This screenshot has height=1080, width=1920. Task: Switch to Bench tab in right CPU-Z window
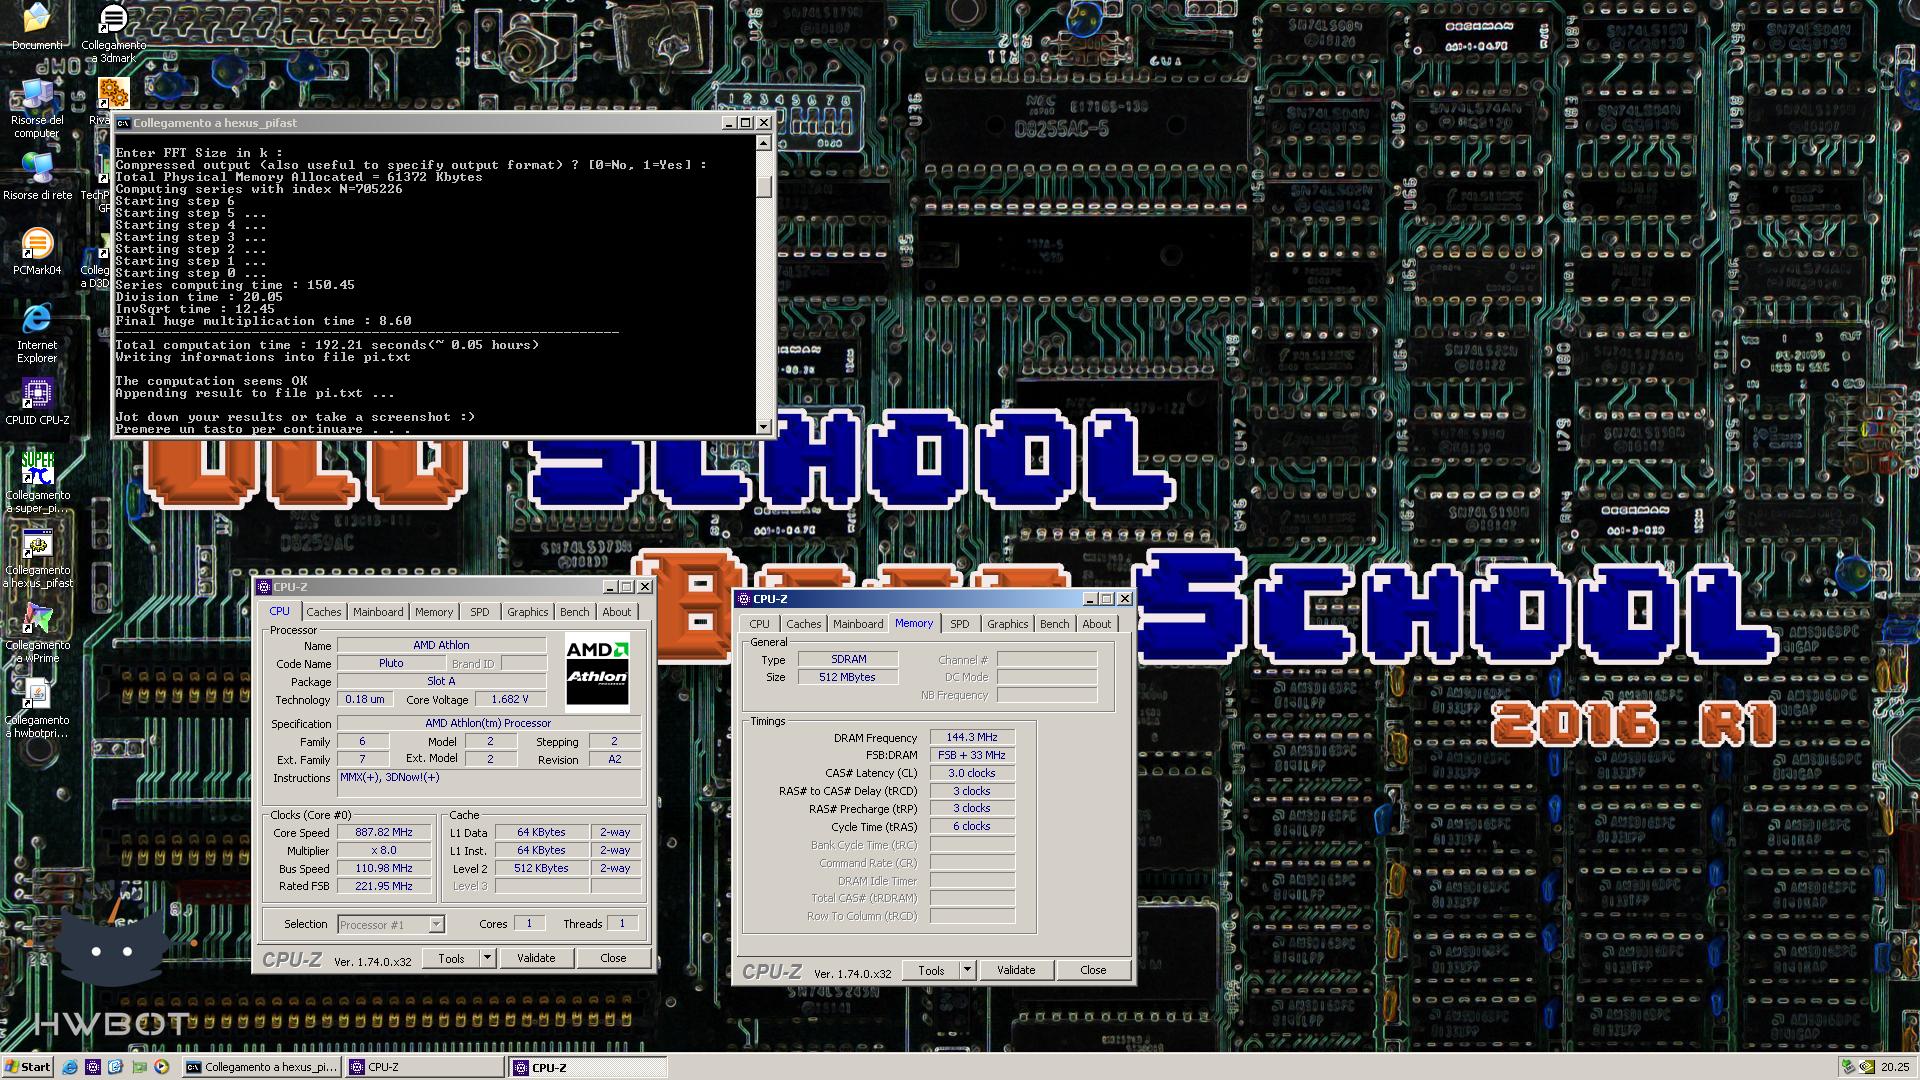tap(1055, 624)
